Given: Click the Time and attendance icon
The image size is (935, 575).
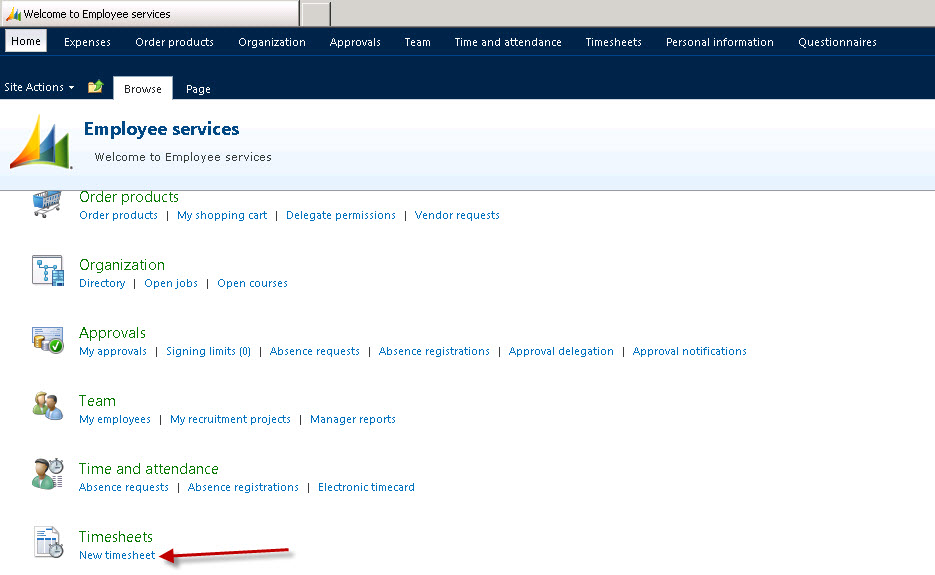Looking at the screenshot, I should point(47,475).
